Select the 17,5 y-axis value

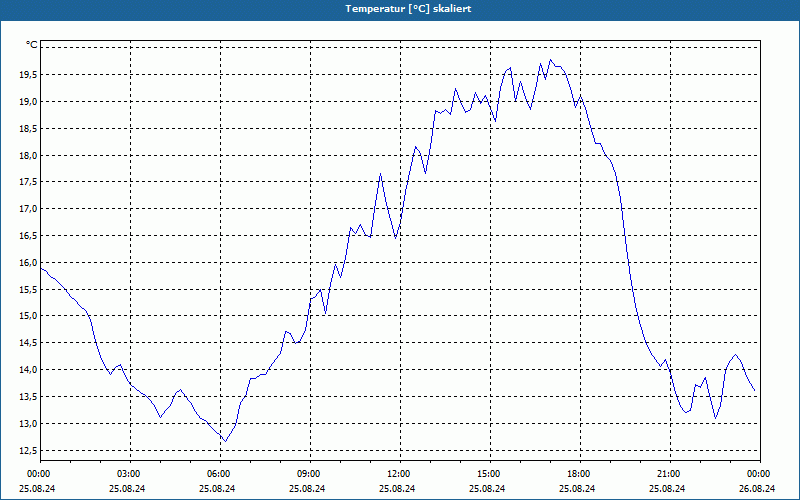[28, 182]
